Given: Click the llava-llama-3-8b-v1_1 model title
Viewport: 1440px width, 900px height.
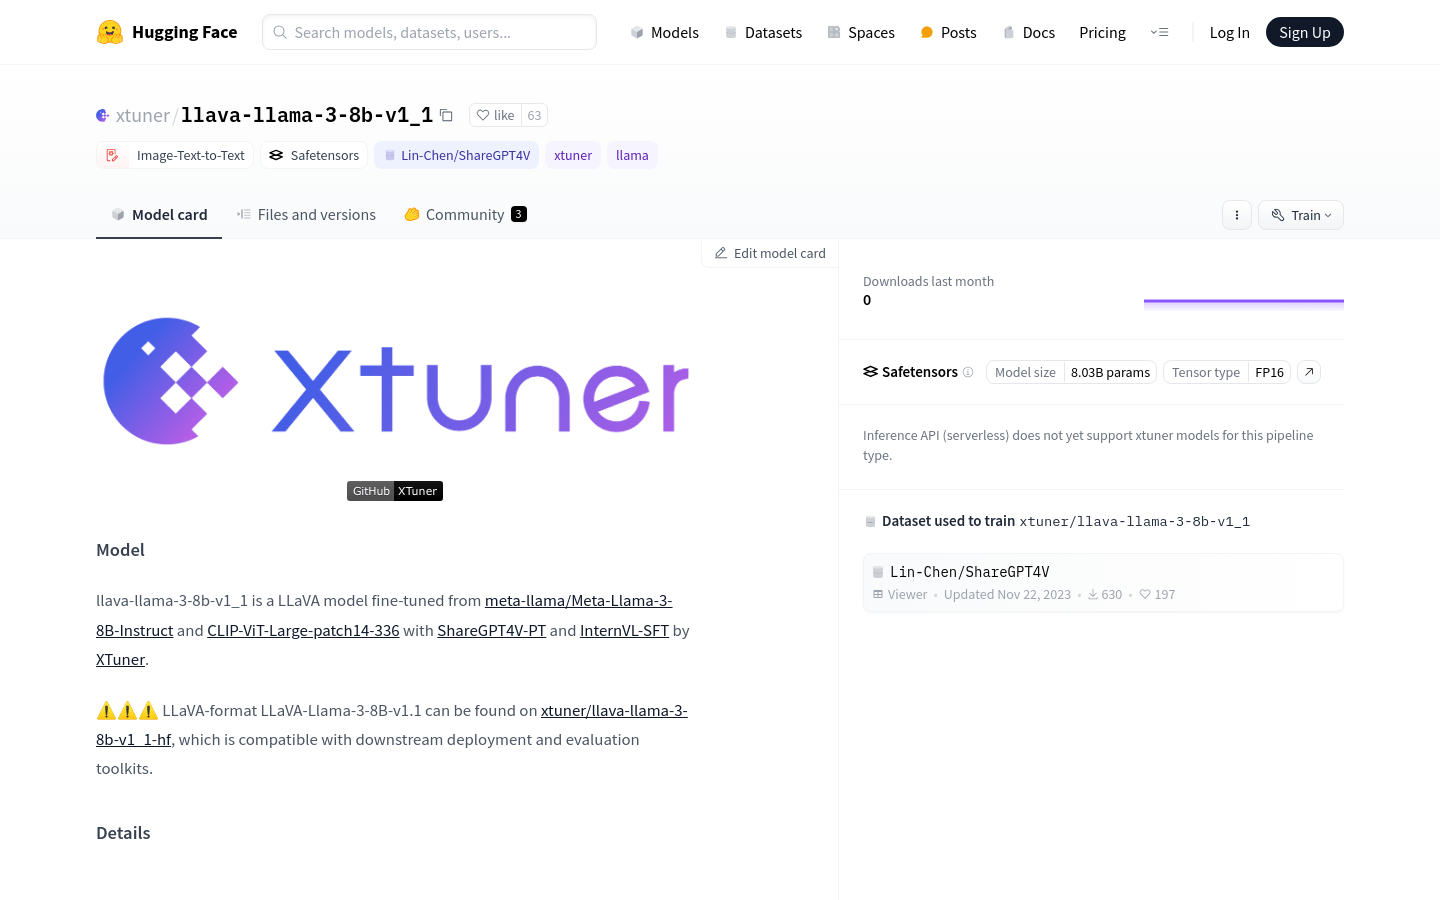Looking at the screenshot, I should 307,115.
